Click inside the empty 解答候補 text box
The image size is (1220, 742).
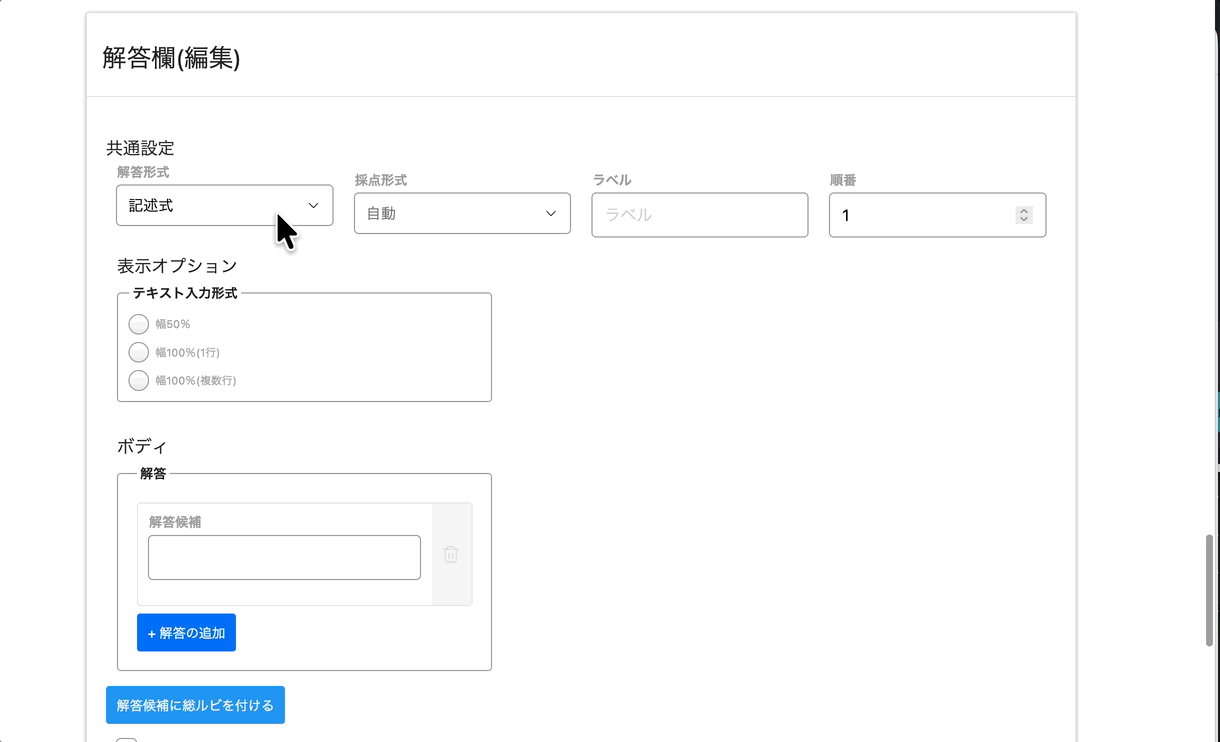click(x=284, y=557)
